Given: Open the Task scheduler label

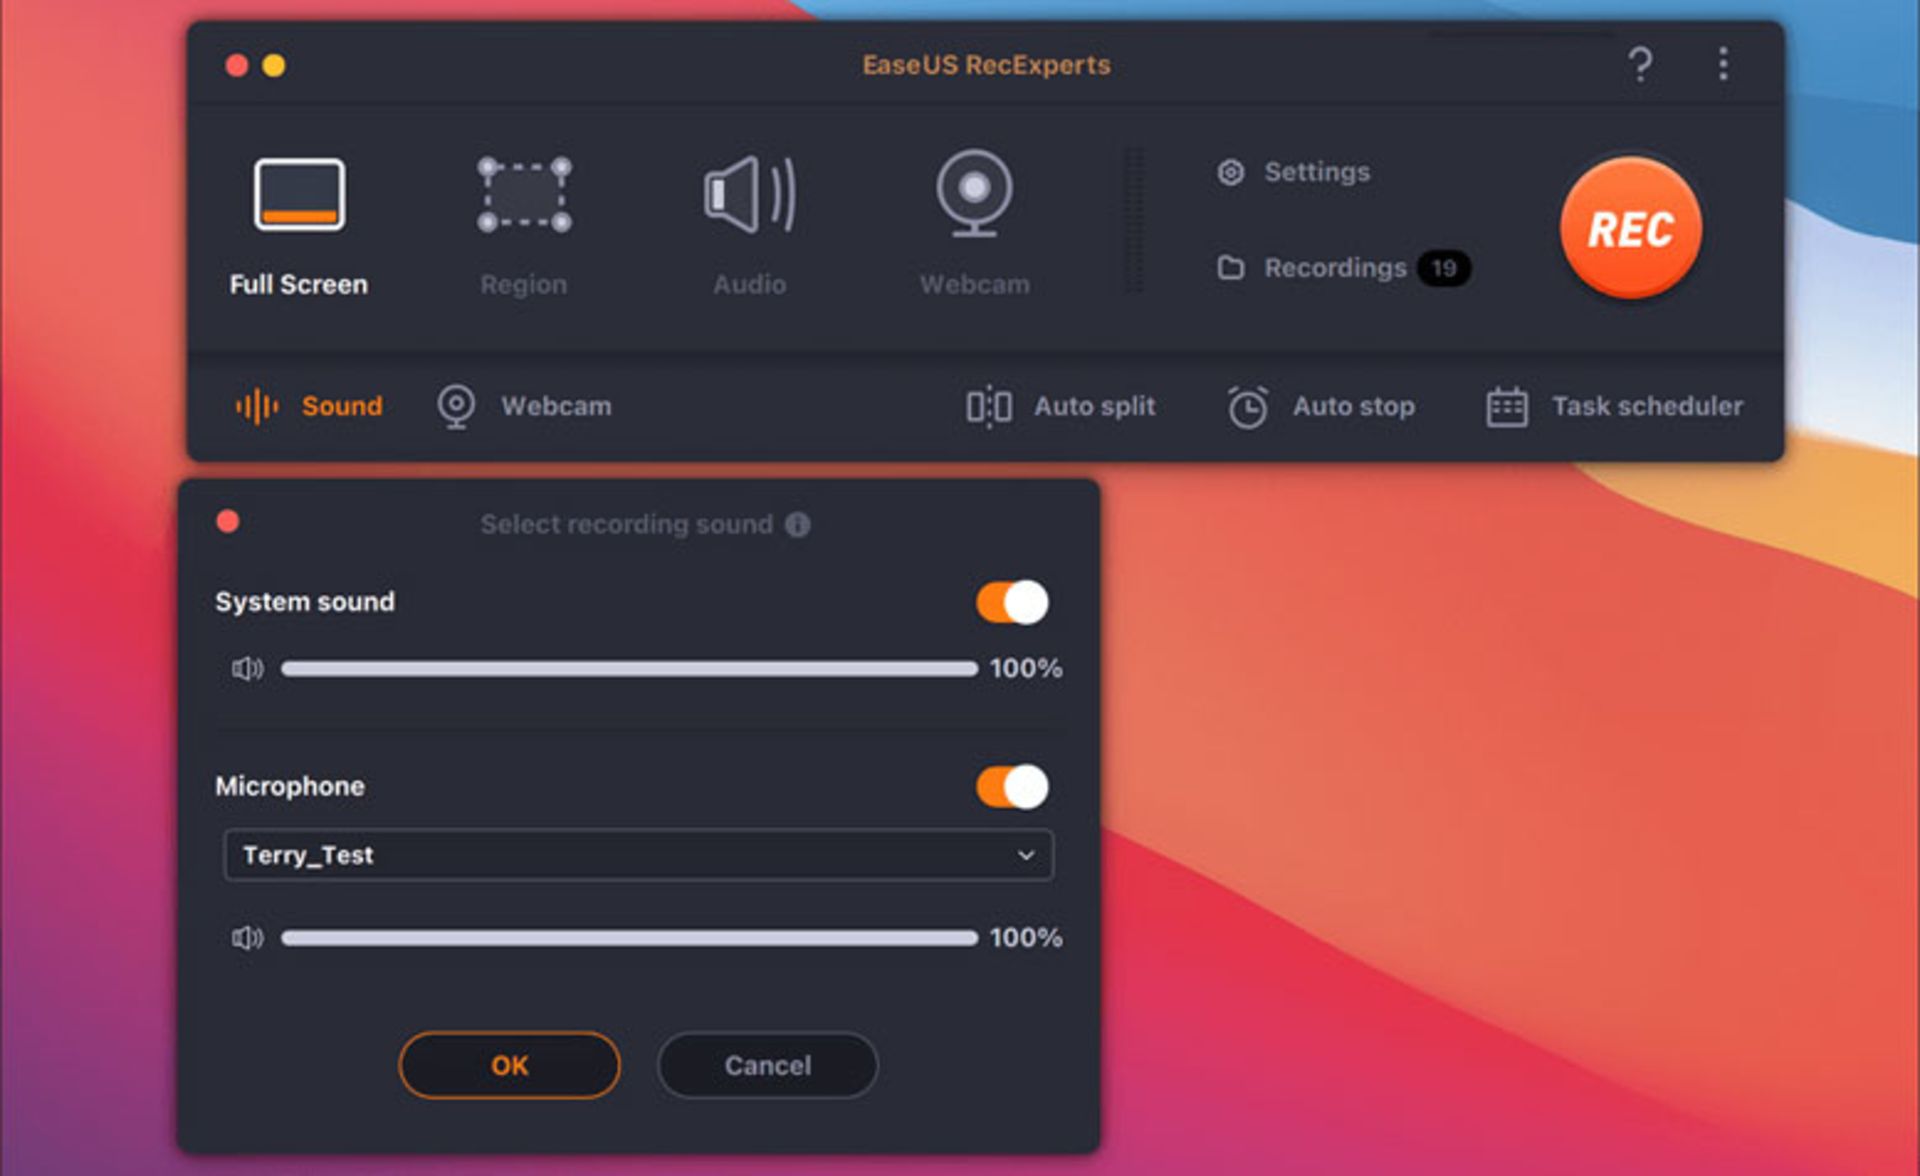Looking at the screenshot, I should tap(1647, 406).
